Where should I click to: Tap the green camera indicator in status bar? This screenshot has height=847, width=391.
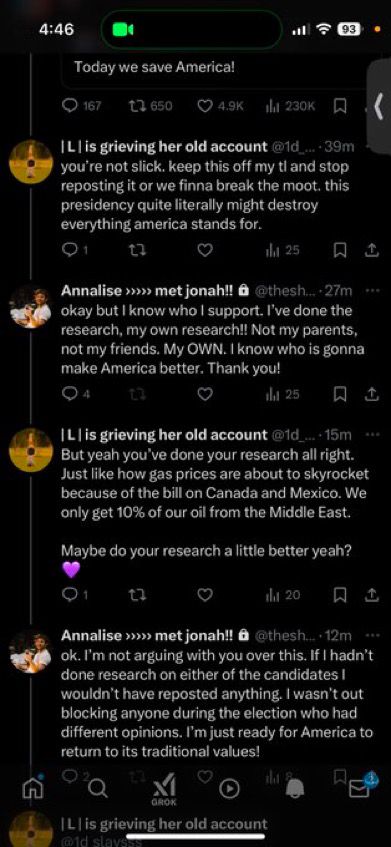pyautogui.click(x=123, y=30)
